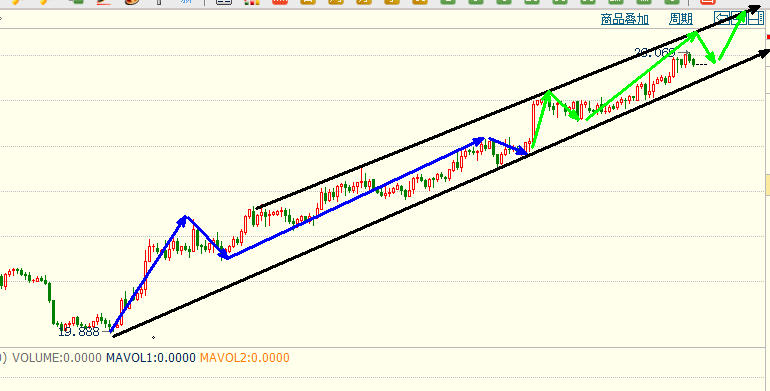Click the last green toolbar icon before the separator

pyautogui.click(x=671, y=1)
